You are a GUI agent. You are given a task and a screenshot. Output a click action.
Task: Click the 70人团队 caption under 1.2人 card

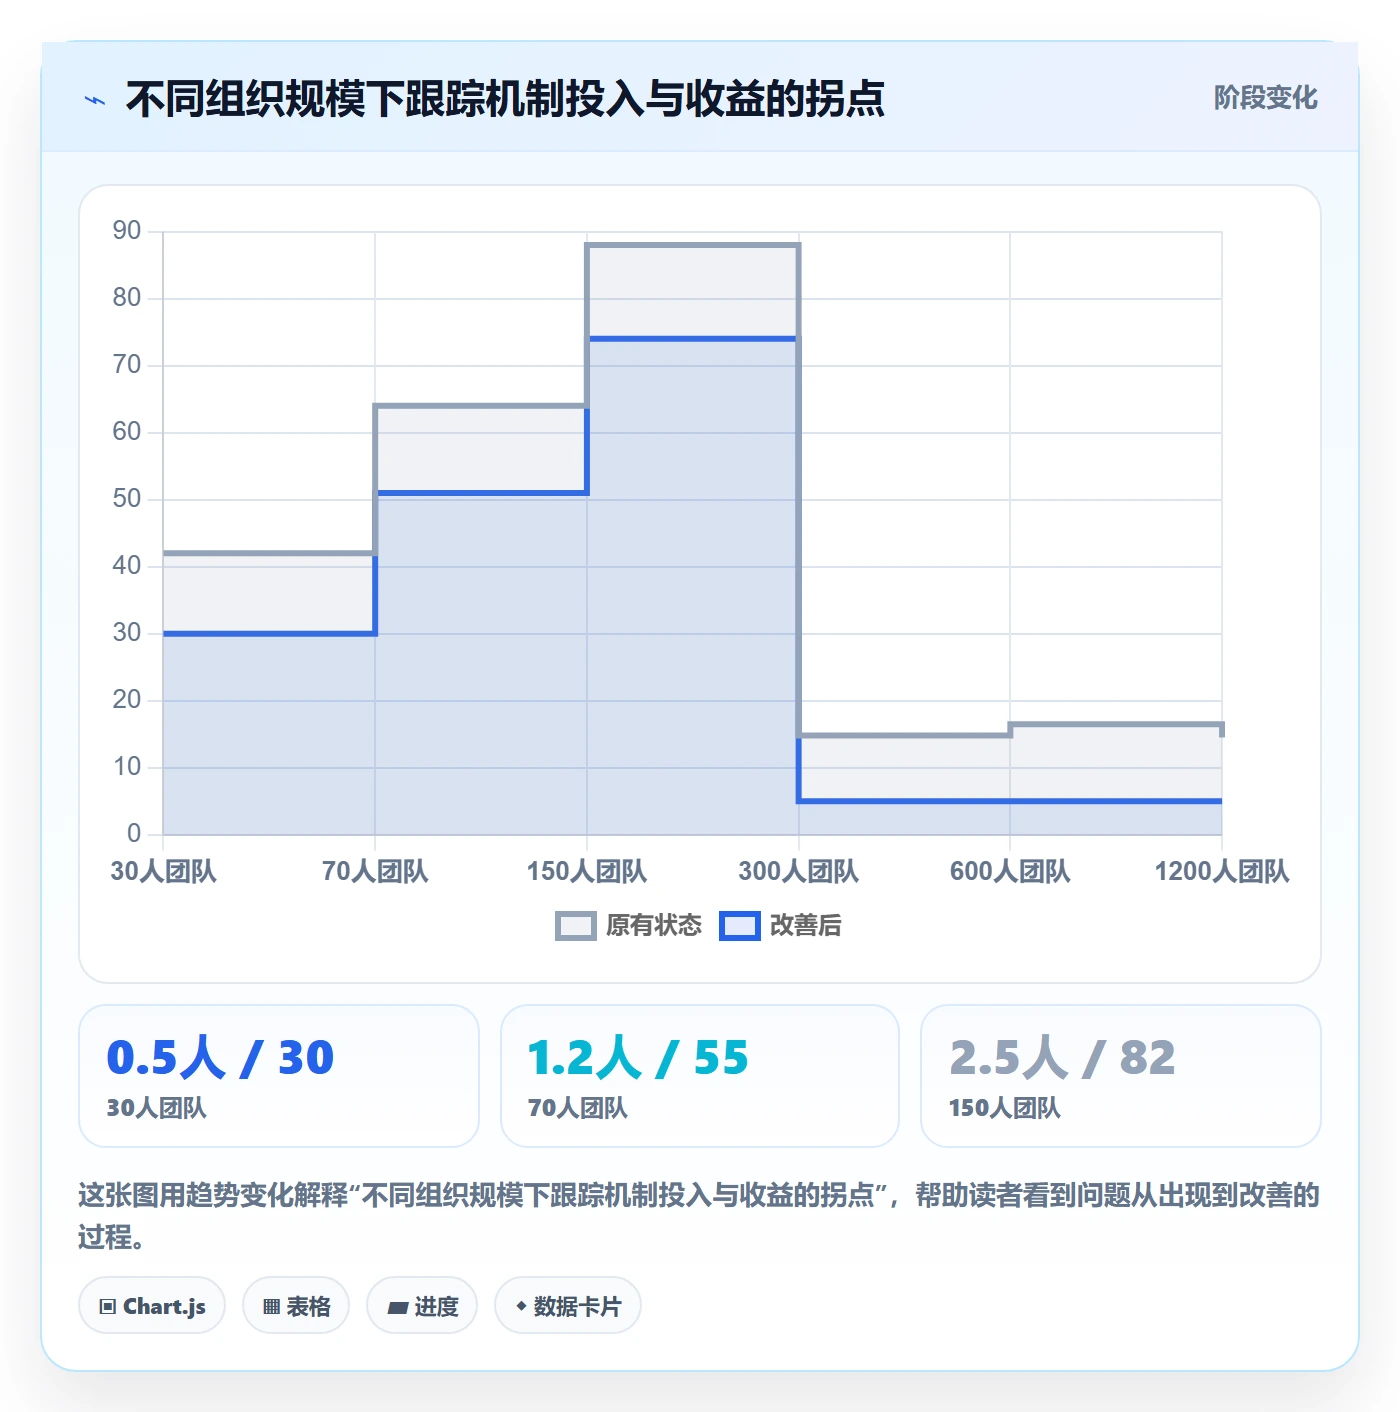[x=578, y=1108]
